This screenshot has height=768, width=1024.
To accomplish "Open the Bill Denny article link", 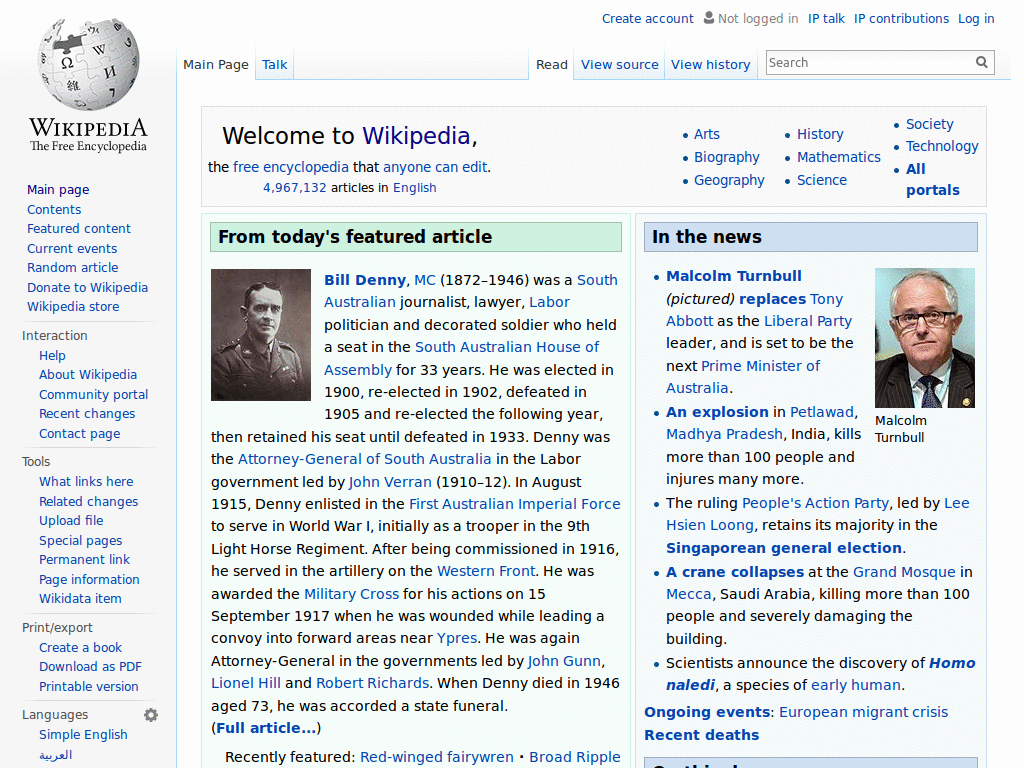I will [365, 280].
